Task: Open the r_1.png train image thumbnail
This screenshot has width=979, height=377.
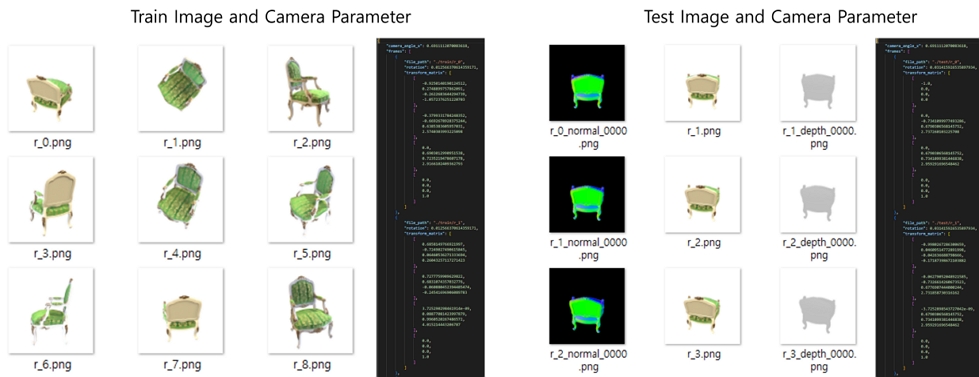Action: point(181,88)
